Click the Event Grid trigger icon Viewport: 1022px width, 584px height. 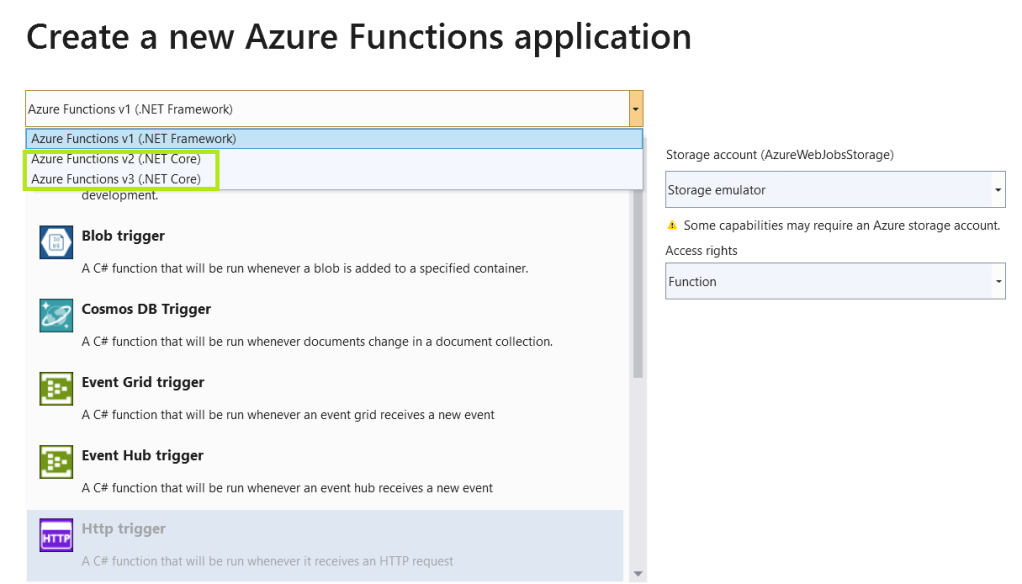click(x=56, y=389)
